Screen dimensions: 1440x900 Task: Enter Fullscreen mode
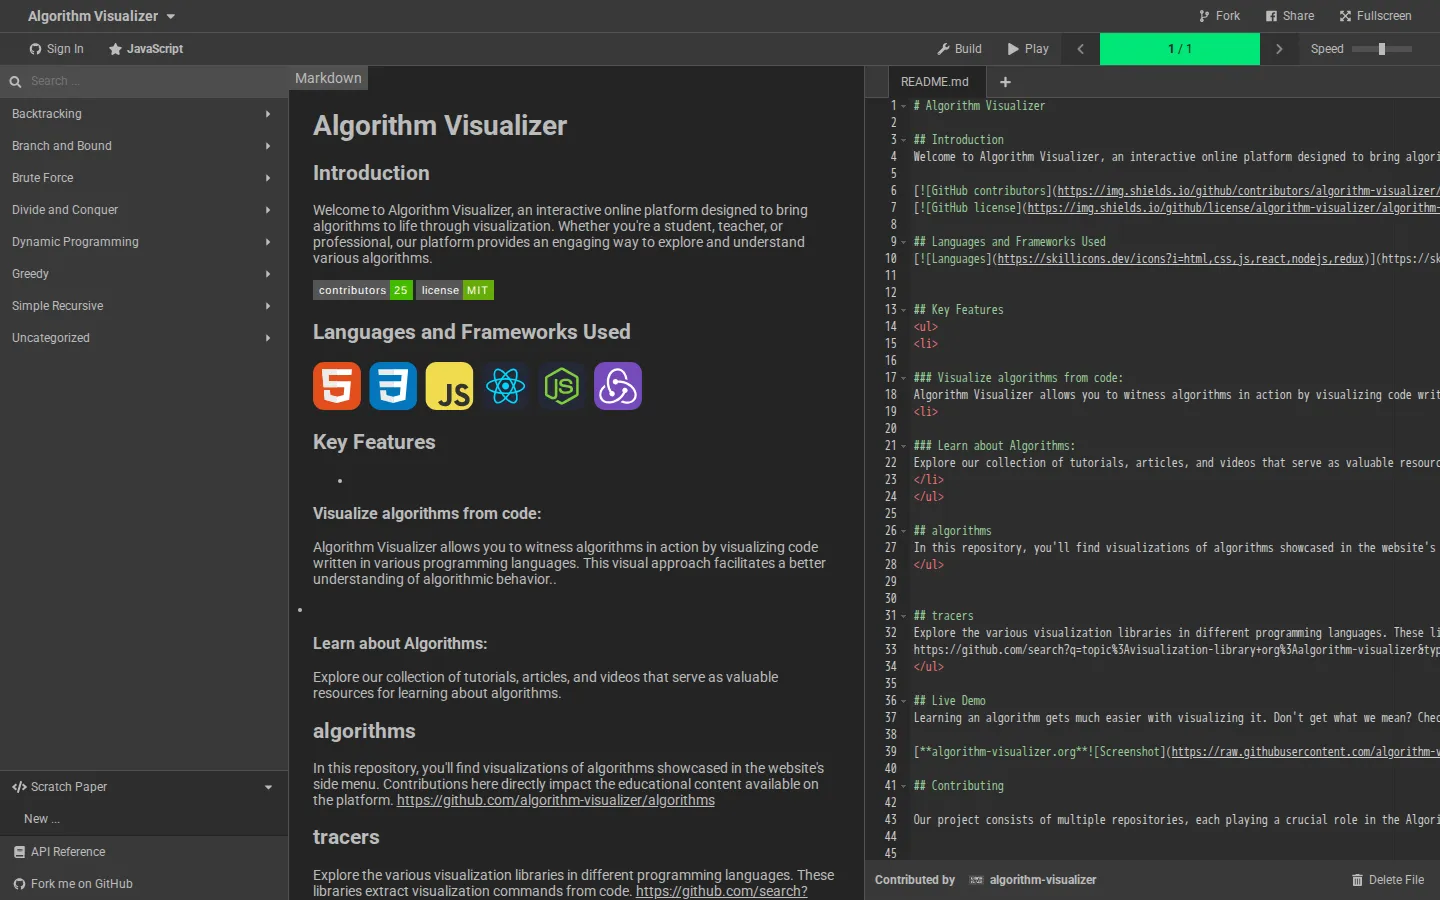click(x=1375, y=16)
